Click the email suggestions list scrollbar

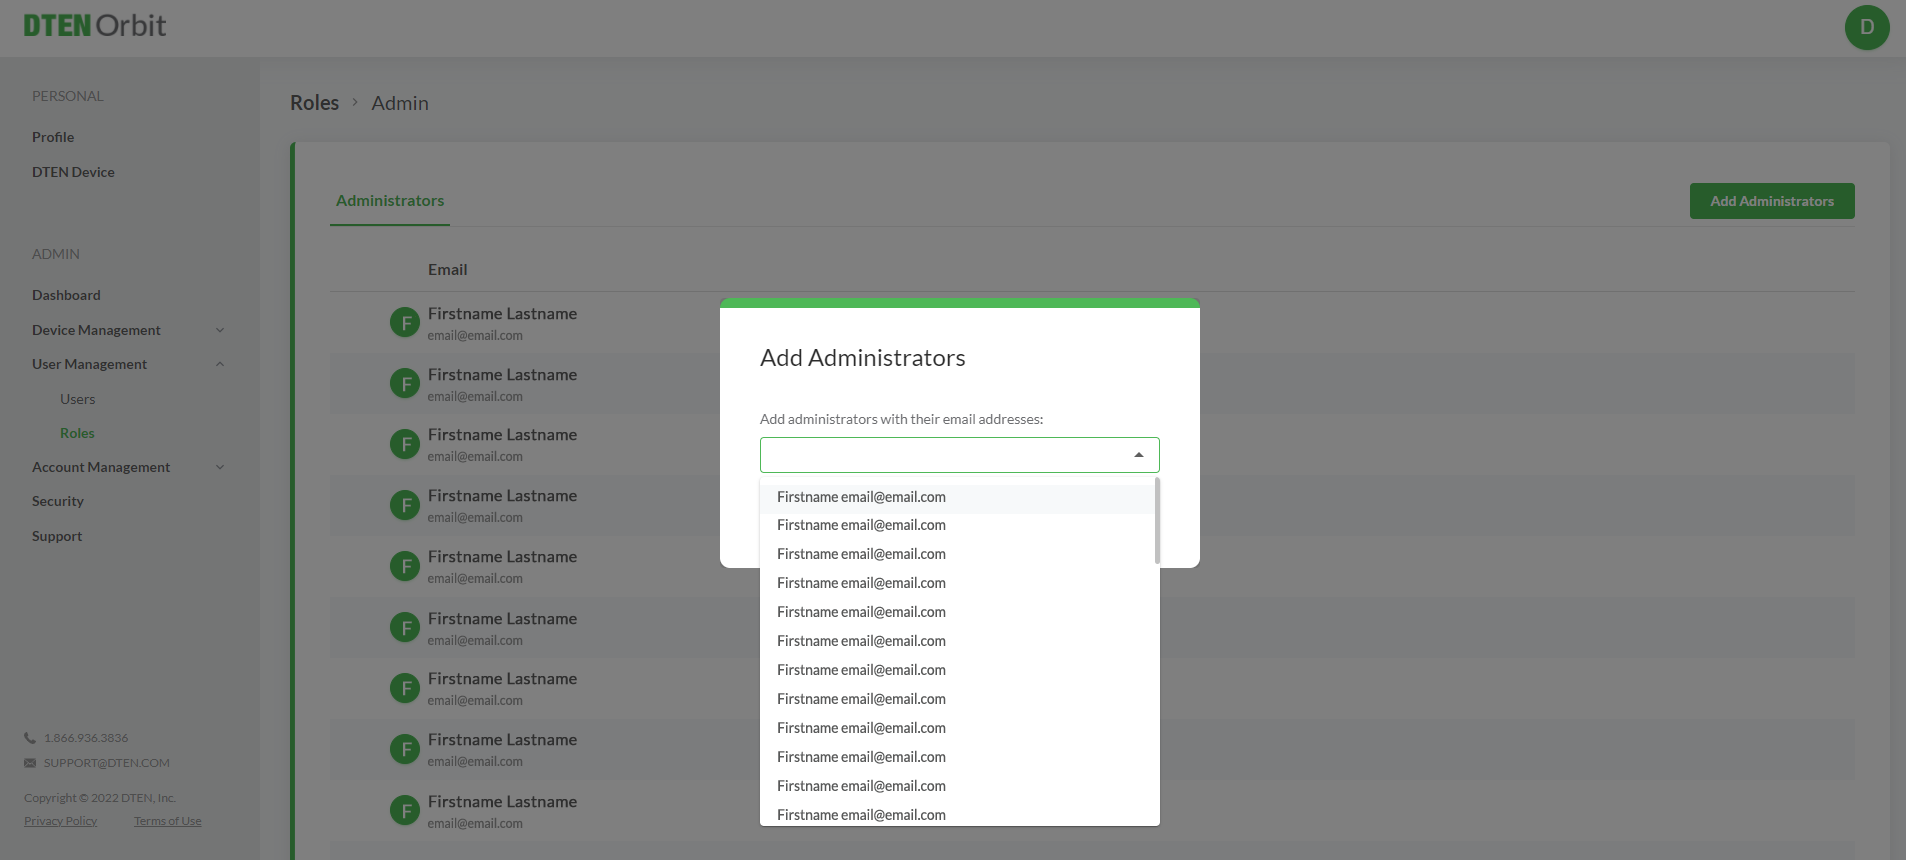click(1157, 521)
